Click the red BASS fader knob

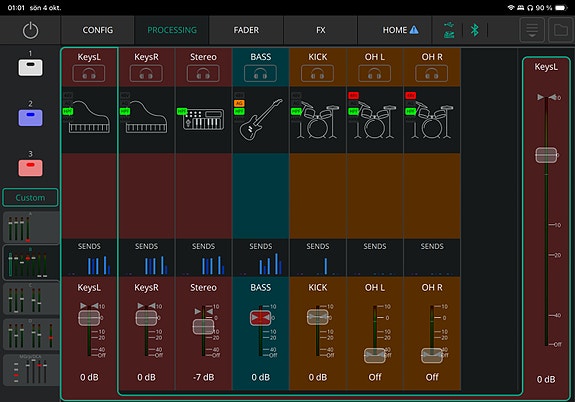261,318
